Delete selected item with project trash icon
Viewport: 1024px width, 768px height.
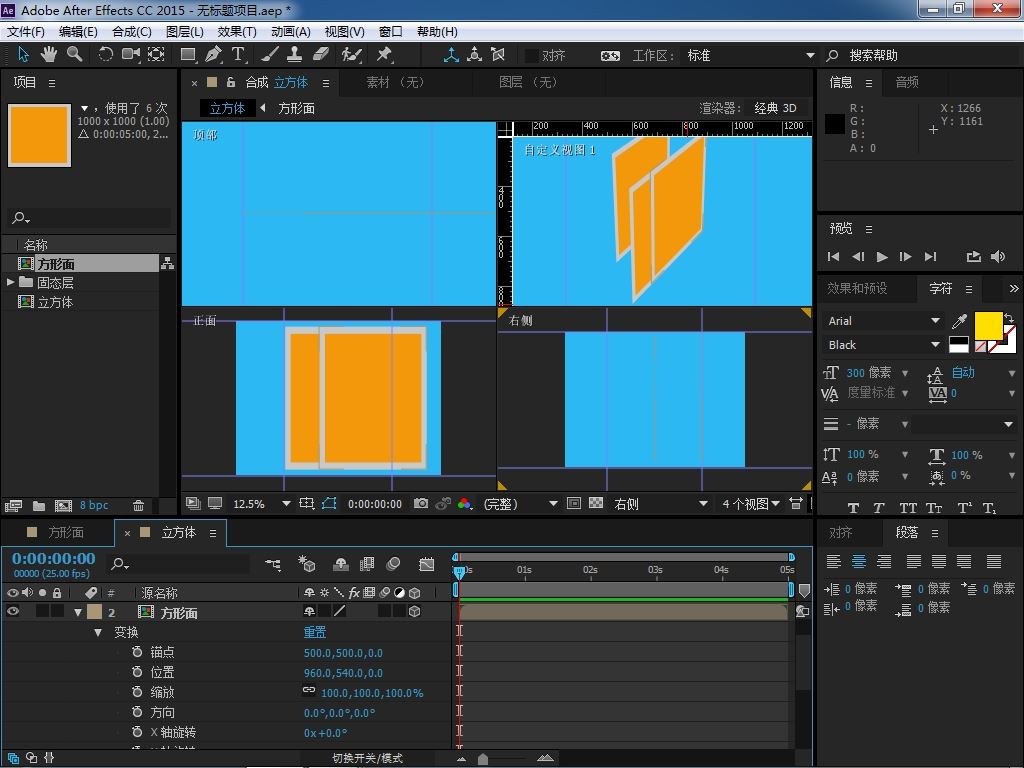pyautogui.click(x=139, y=506)
